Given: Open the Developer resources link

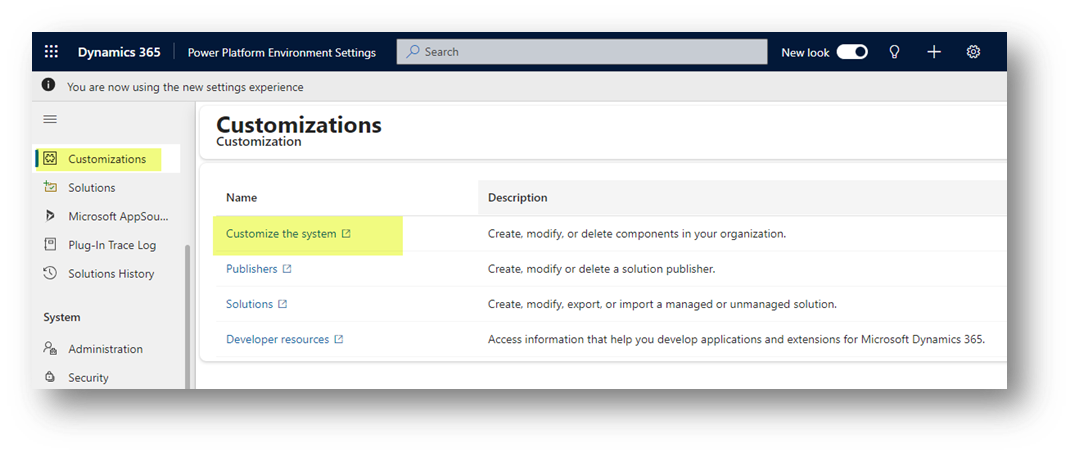Looking at the screenshot, I should click(278, 339).
